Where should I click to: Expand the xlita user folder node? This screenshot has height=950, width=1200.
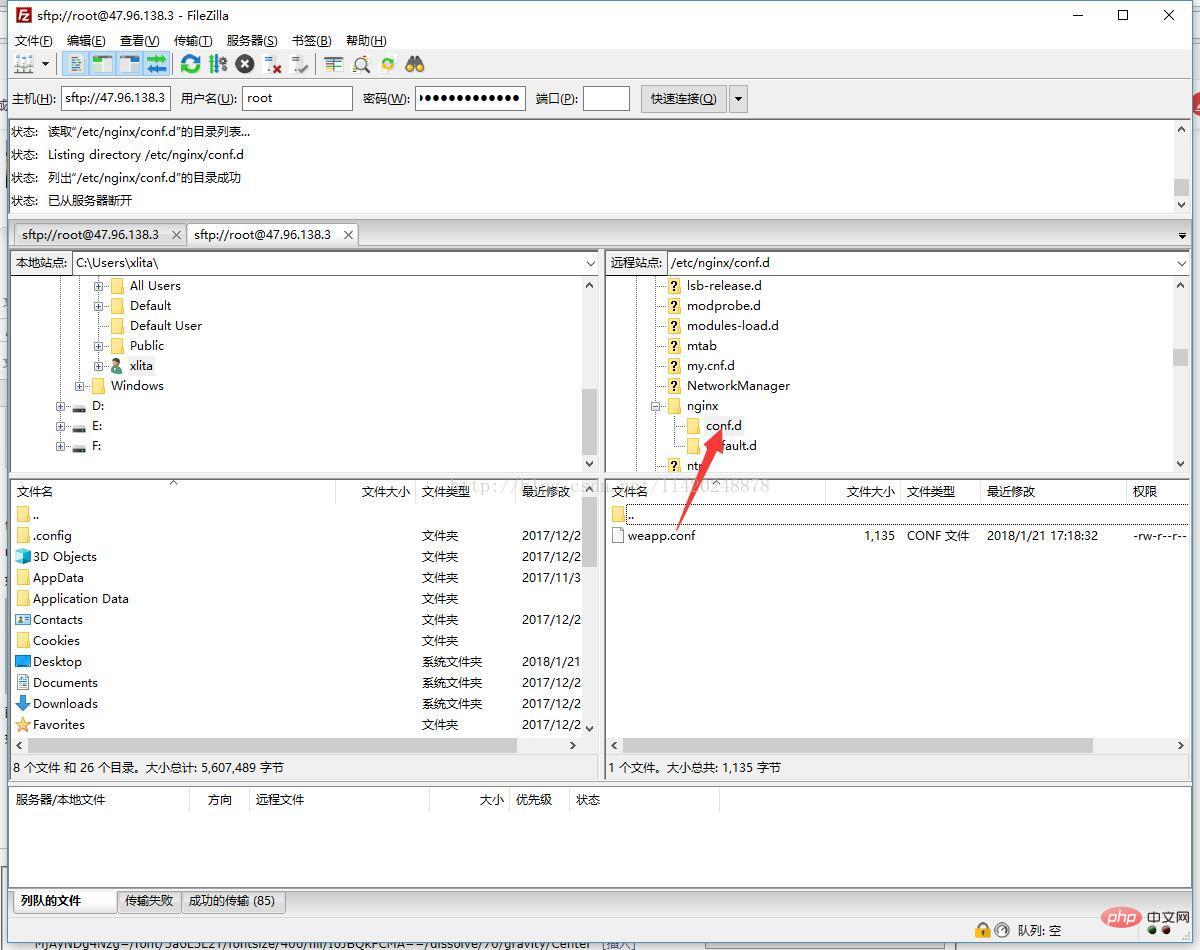coord(99,366)
